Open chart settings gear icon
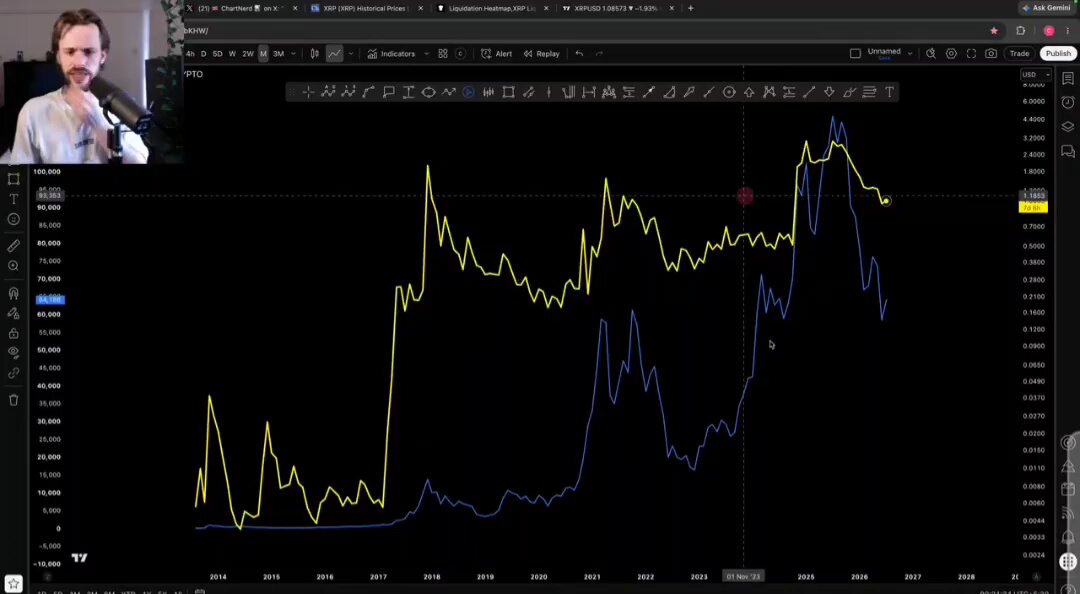Image resolution: width=1080 pixels, height=594 pixels. tap(951, 54)
